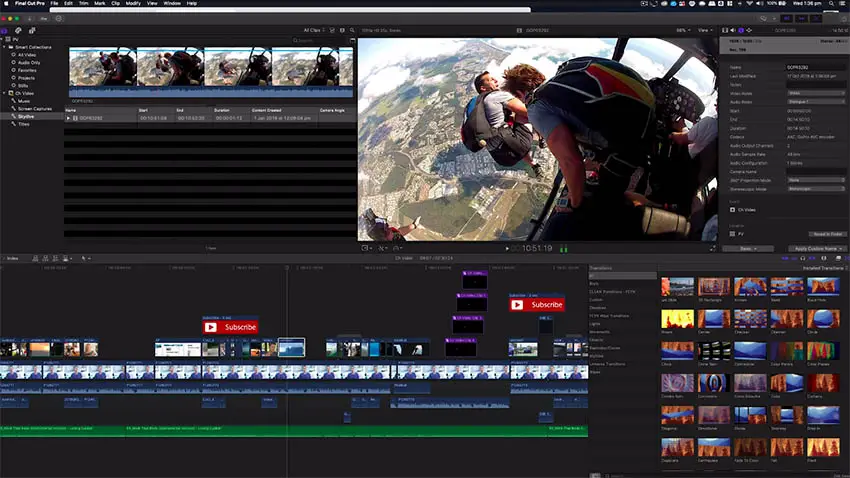850x478 pixels.
Task: Collapse the Smart Collections folder
Action: click(x=4, y=47)
